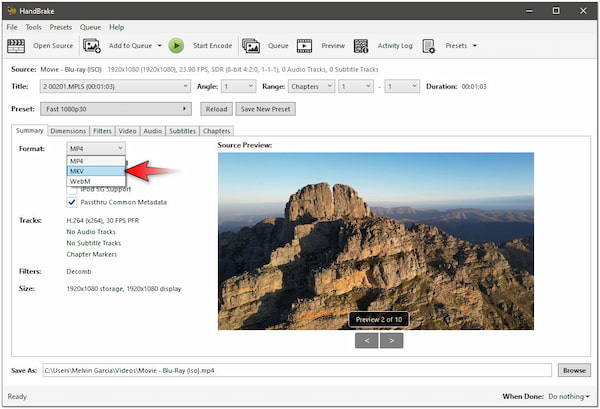Expand the toolbar Presets dropdown arrow
This screenshot has width=600, height=409.
[475, 46]
